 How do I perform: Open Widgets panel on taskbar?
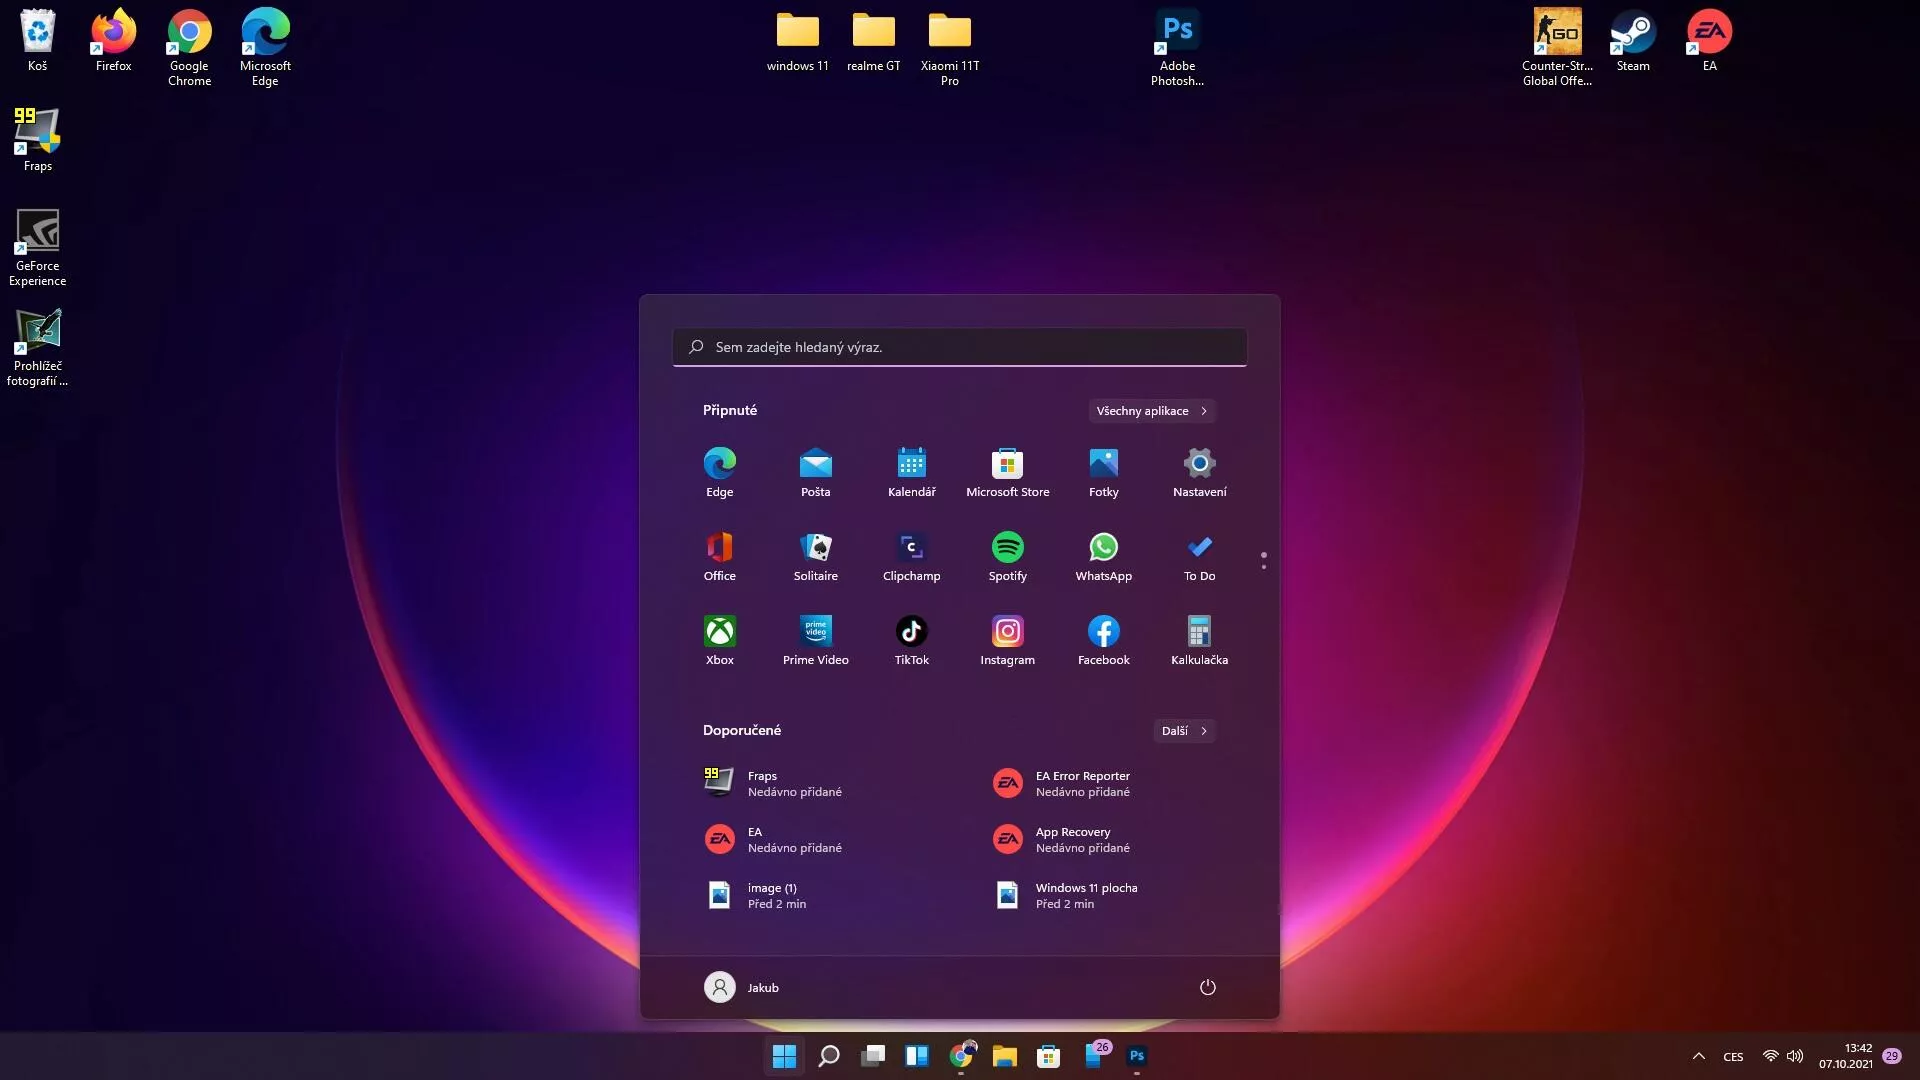pos(916,1056)
